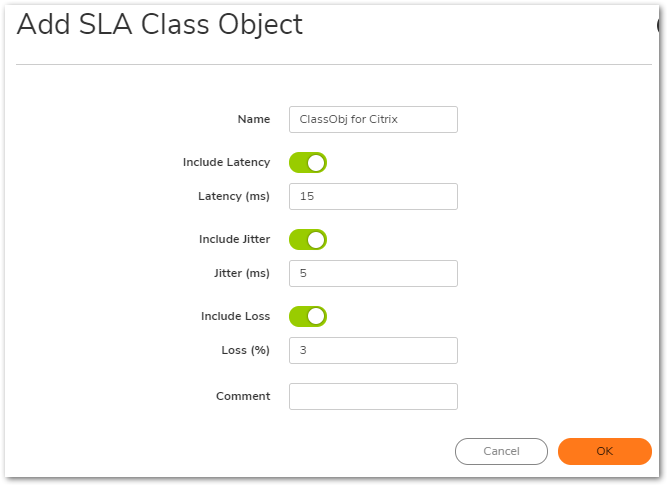Click the Include Latency label text
The height and width of the screenshot is (486, 668).
click(226, 163)
